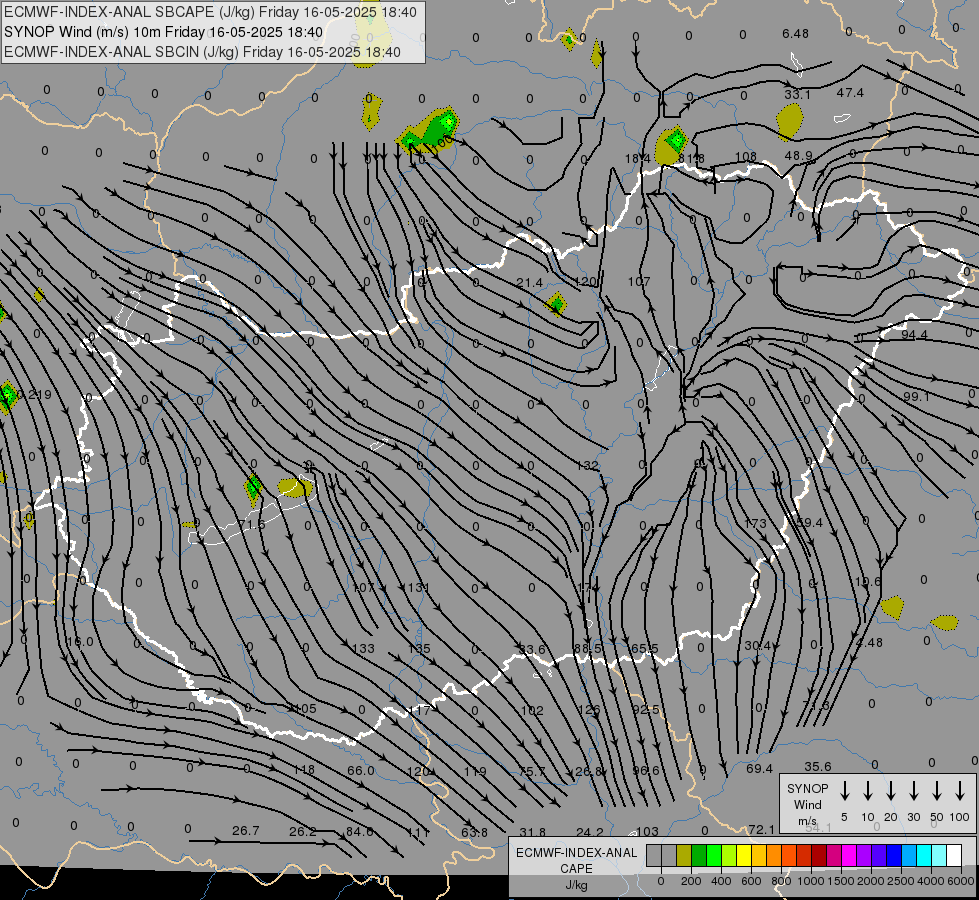This screenshot has width=979, height=900.
Task: Click the 133 value on the map
Action: click(363, 648)
